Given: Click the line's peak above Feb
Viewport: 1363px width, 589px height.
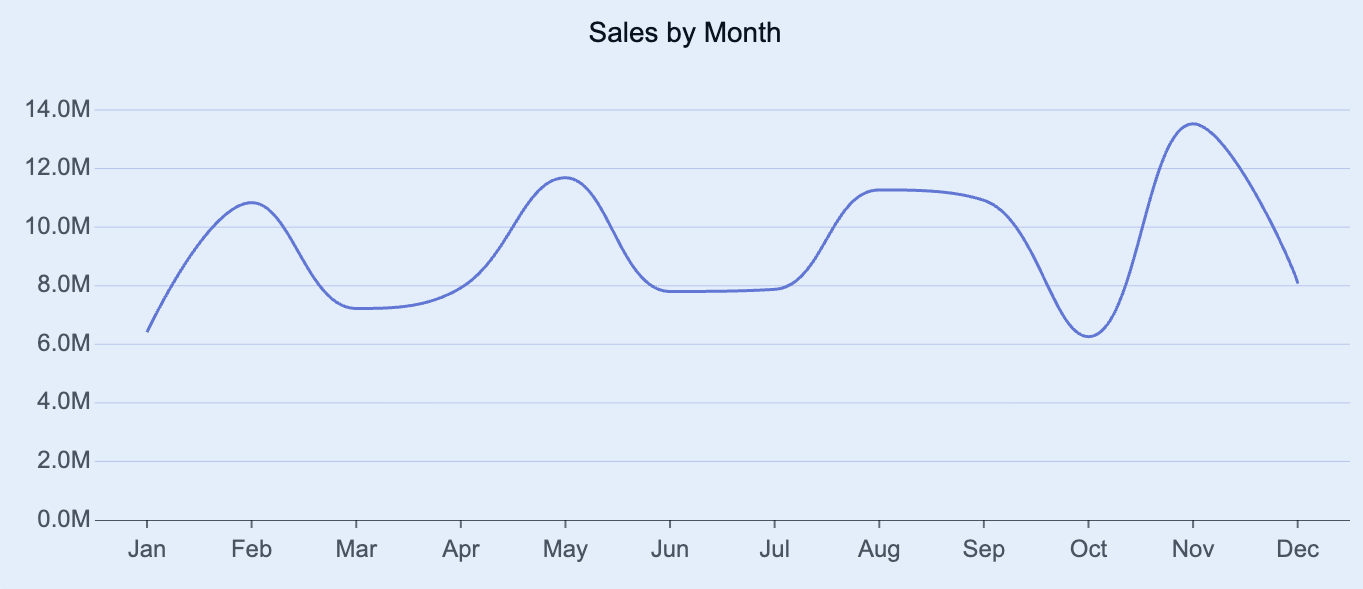Looking at the screenshot, I should pos(251,203).
